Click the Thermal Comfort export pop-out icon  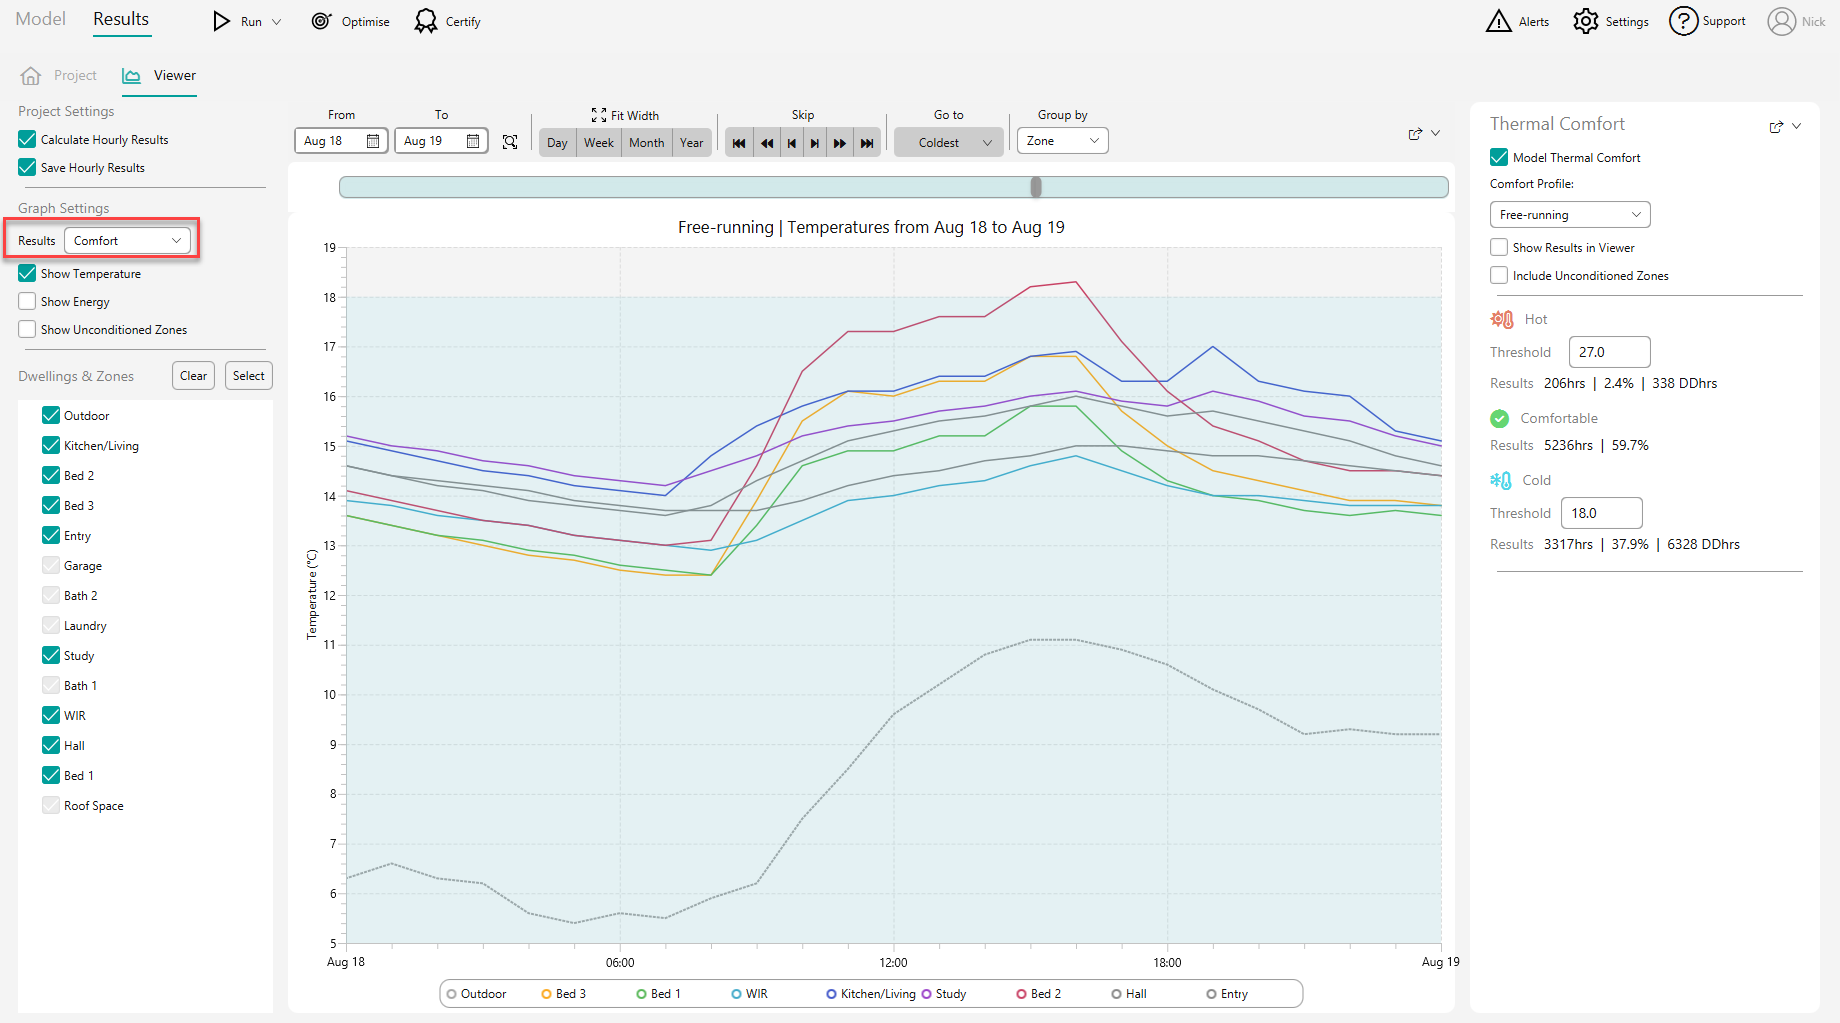click(x=1776, y=127)
